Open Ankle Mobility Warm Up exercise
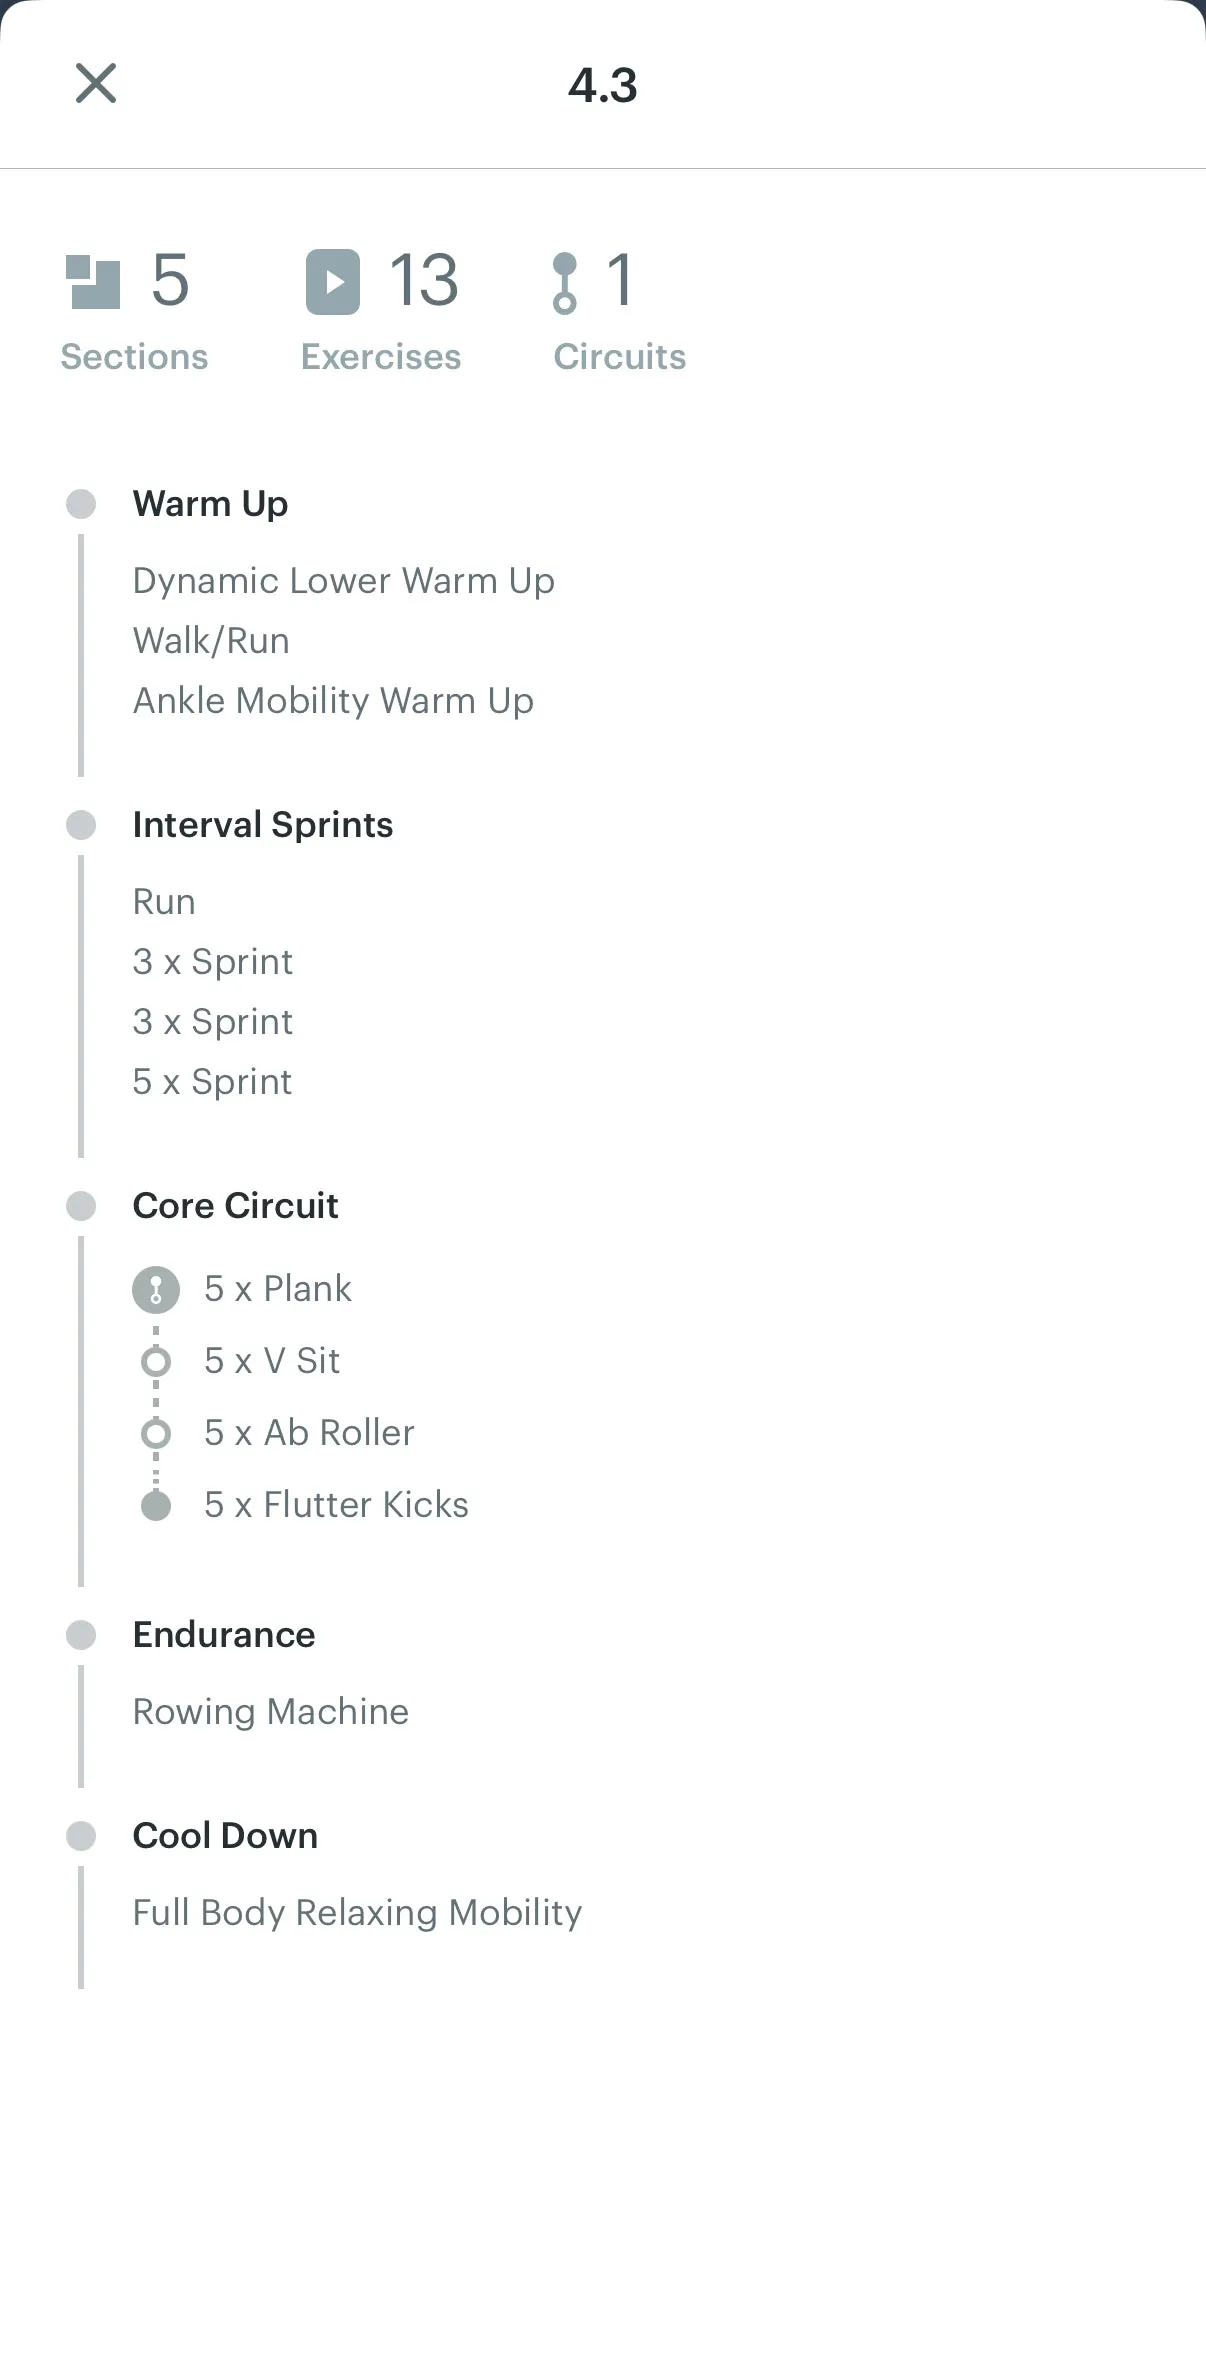Viewport: 1206px width, 2358px height. pos(333,701)
